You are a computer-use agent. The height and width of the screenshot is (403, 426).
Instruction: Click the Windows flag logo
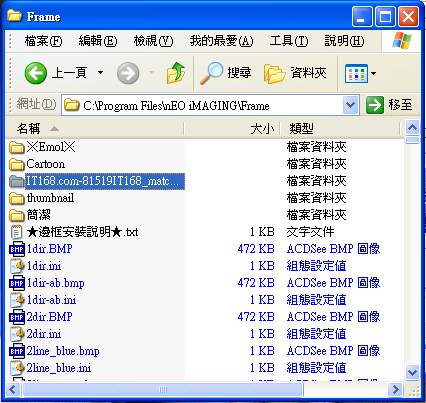401,41
